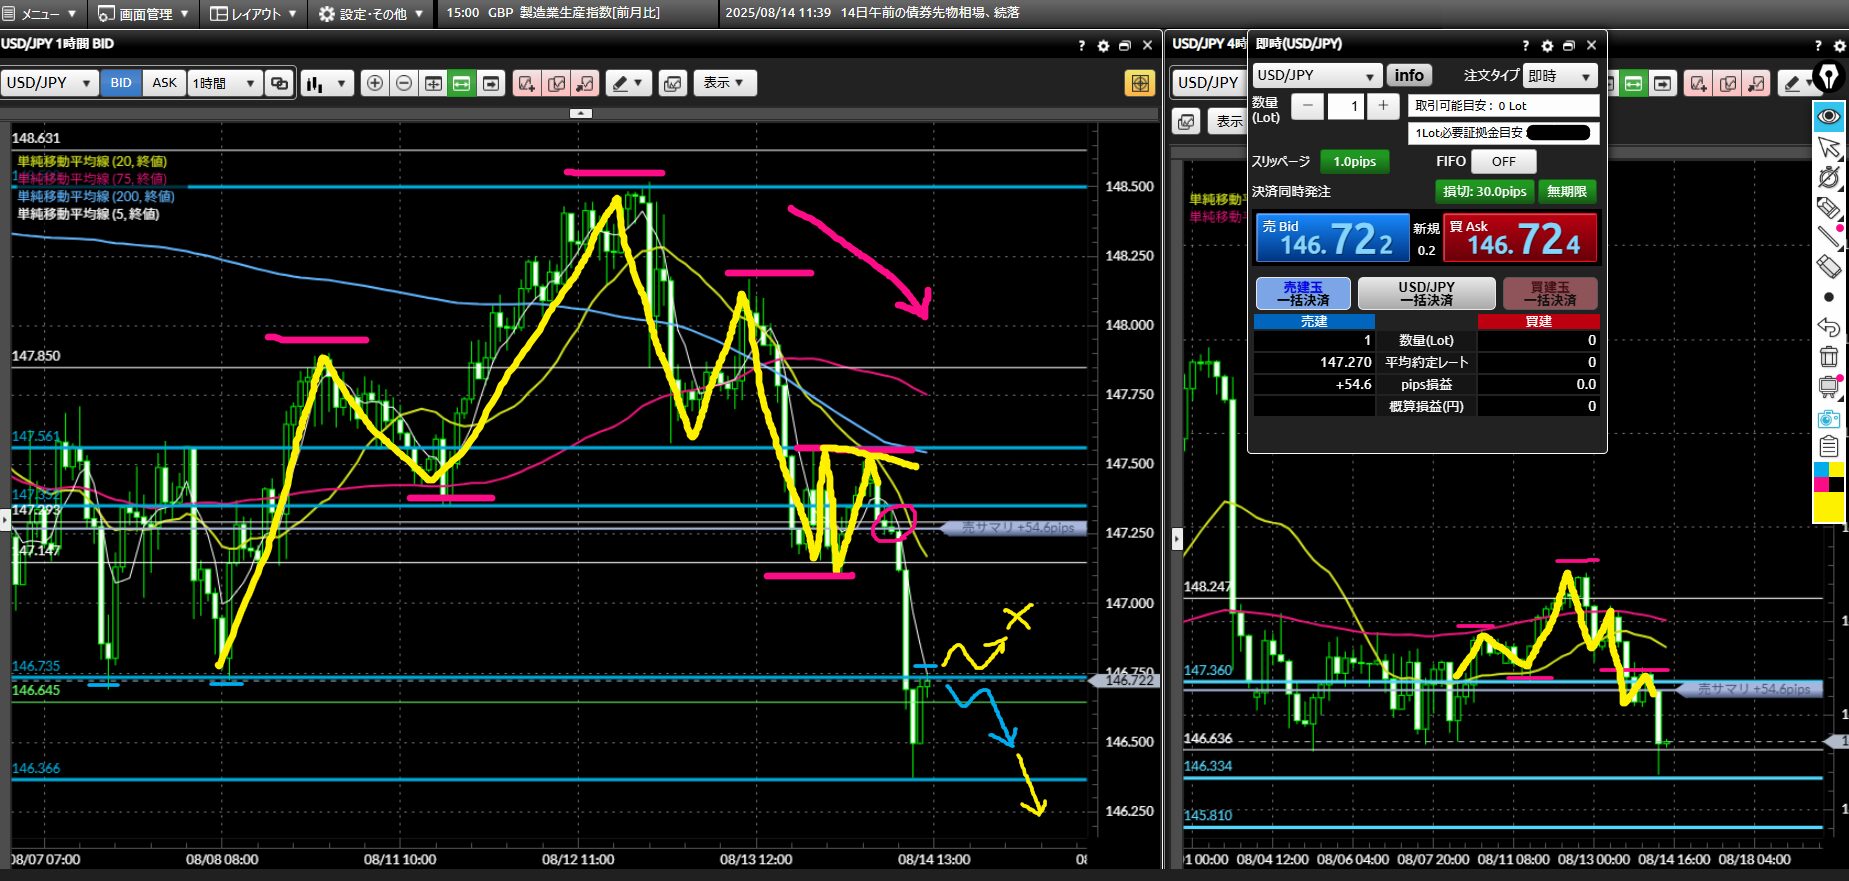Image resolution: width=1849 pixels, height=881 pixels.
Task: Click the スリッページ 1.0pips button
Action: (1355, 161)
